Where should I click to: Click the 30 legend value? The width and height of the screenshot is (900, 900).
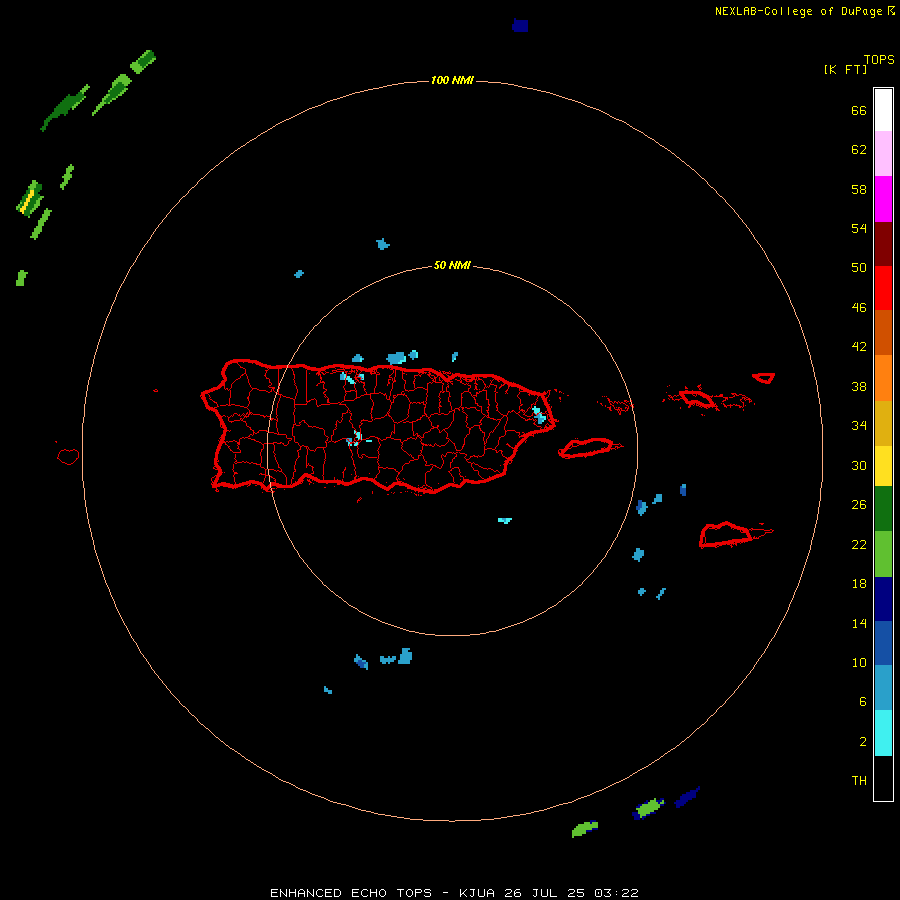(859, 465)
